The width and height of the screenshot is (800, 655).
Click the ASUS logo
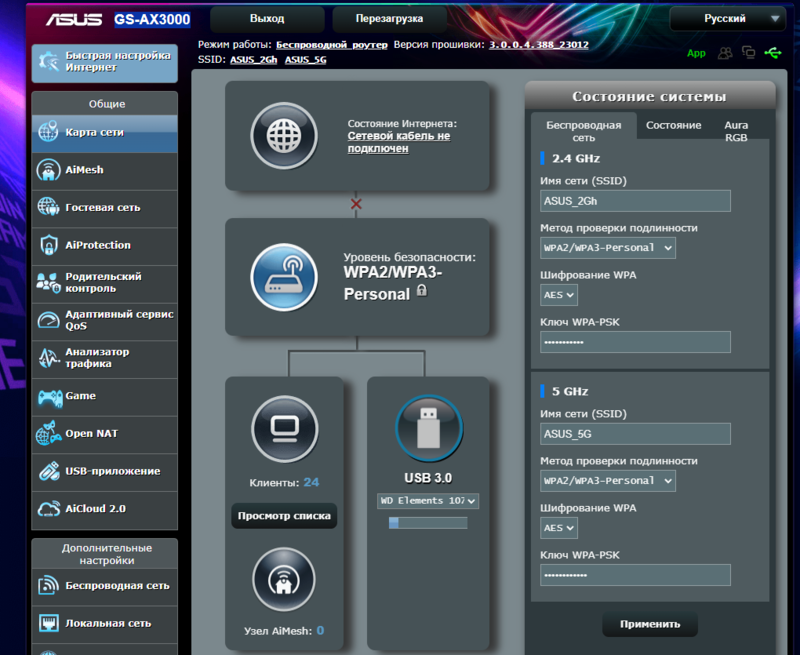pos(74,19)
